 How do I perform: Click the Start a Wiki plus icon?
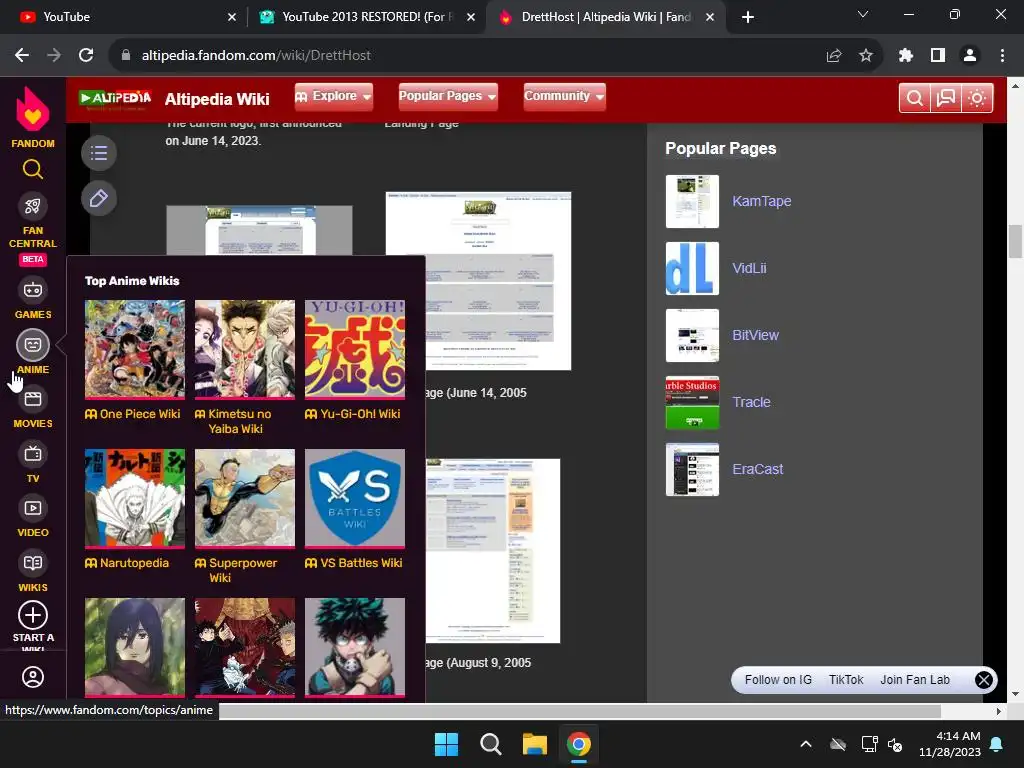point(33,615)
